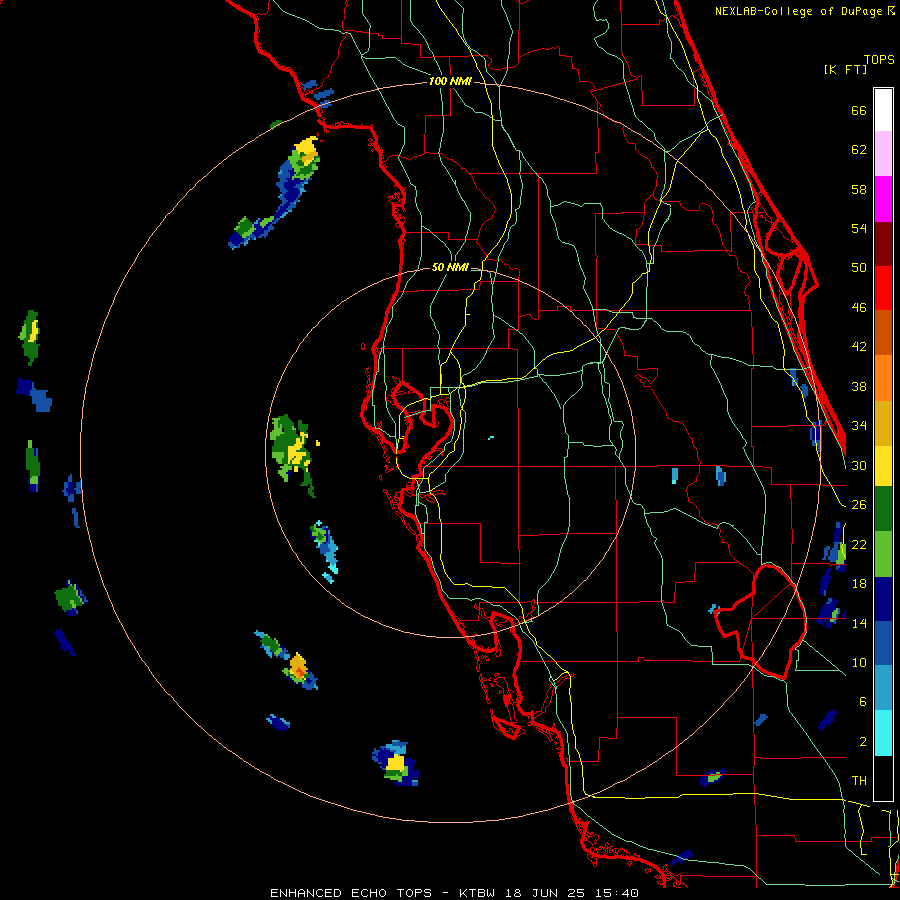Click the 54 value on the legend
This screenshot has height=900, width=900.
(x=859, y=228)
